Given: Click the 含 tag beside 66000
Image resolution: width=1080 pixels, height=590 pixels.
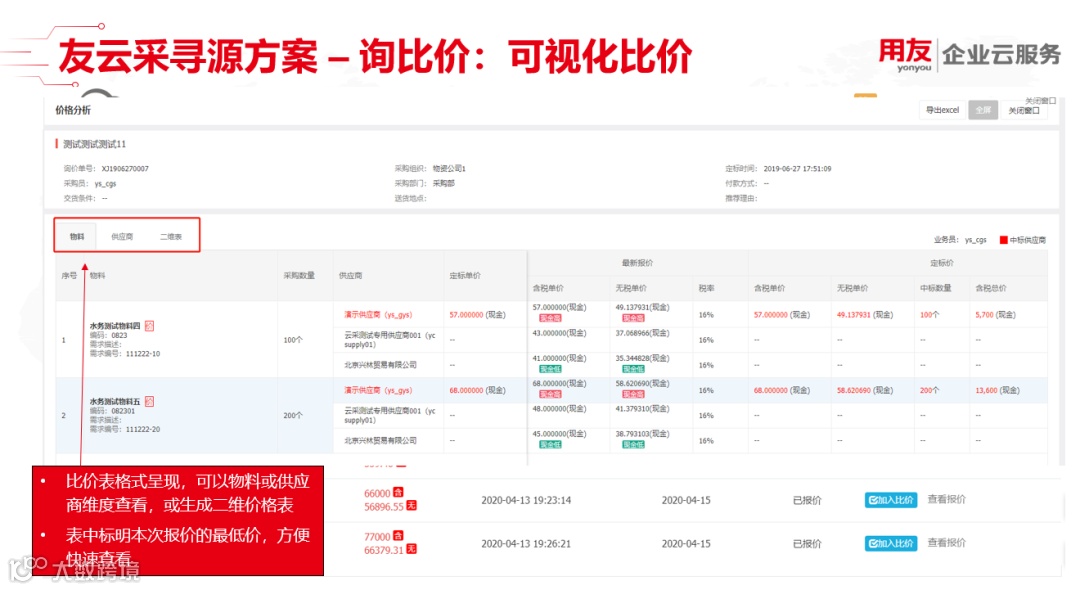Looking at the screenshot, I should [x=398, y=492].
